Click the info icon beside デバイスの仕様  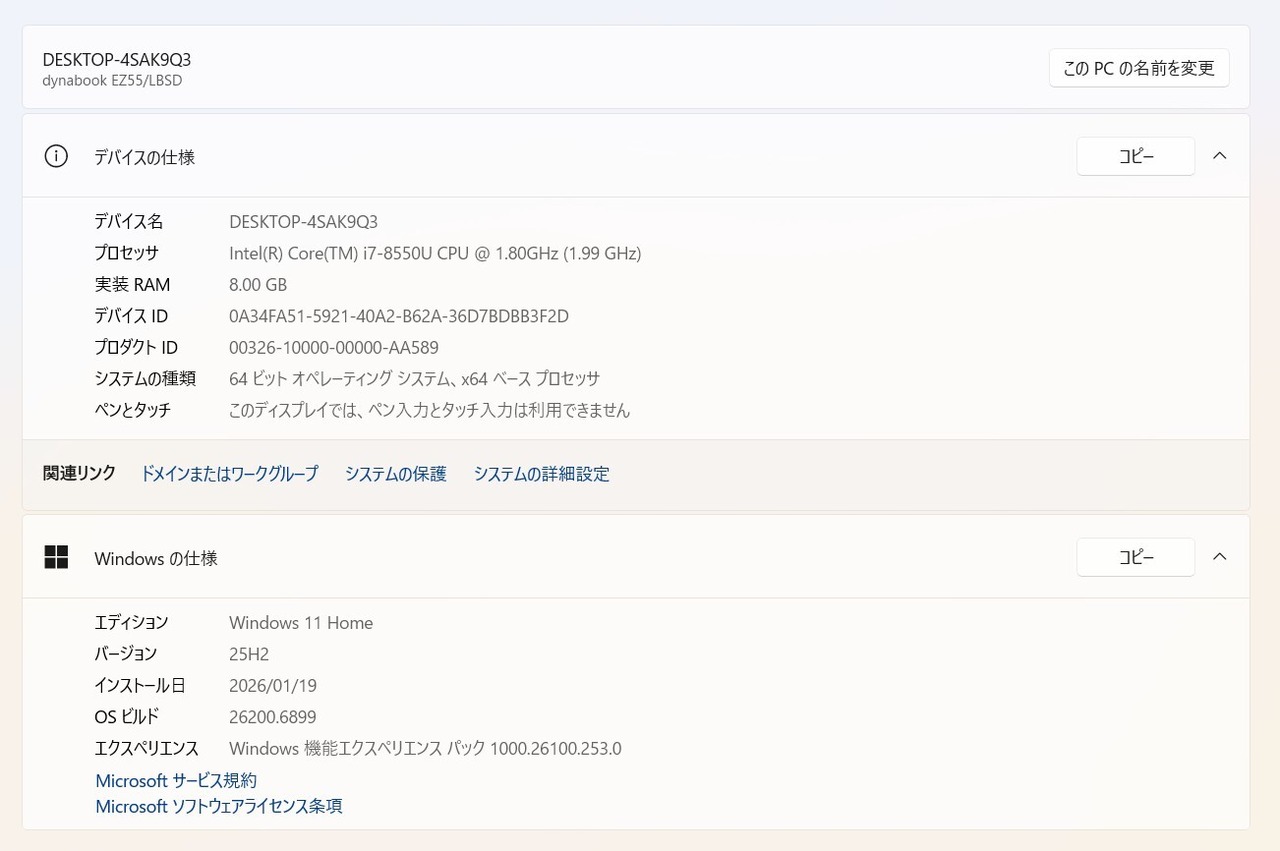coord(56,156)
